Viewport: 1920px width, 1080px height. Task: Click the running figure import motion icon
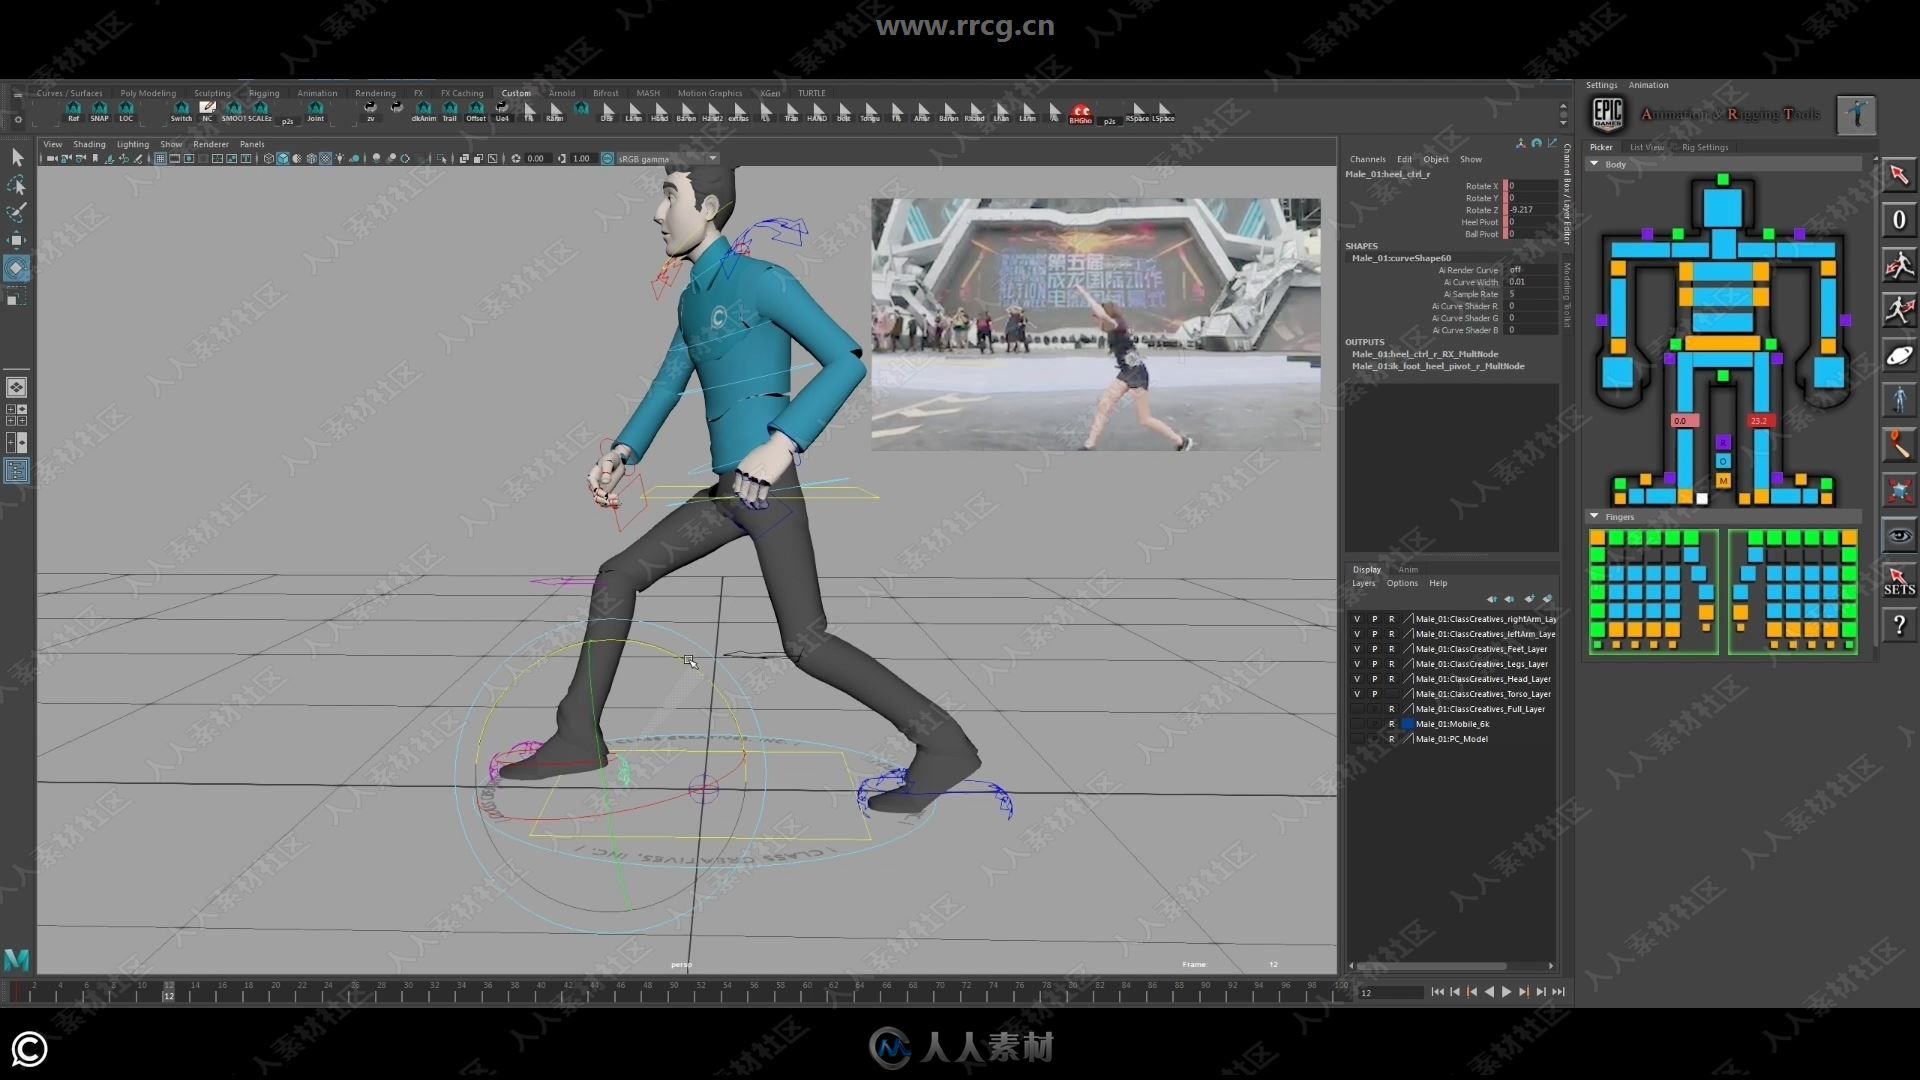tap(1899, 265)
